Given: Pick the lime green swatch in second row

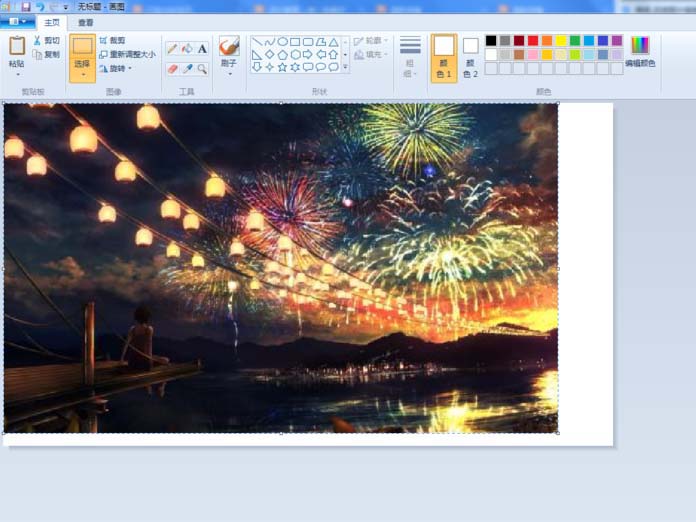Looking at the screenshot, I should (x=575, y=55).
